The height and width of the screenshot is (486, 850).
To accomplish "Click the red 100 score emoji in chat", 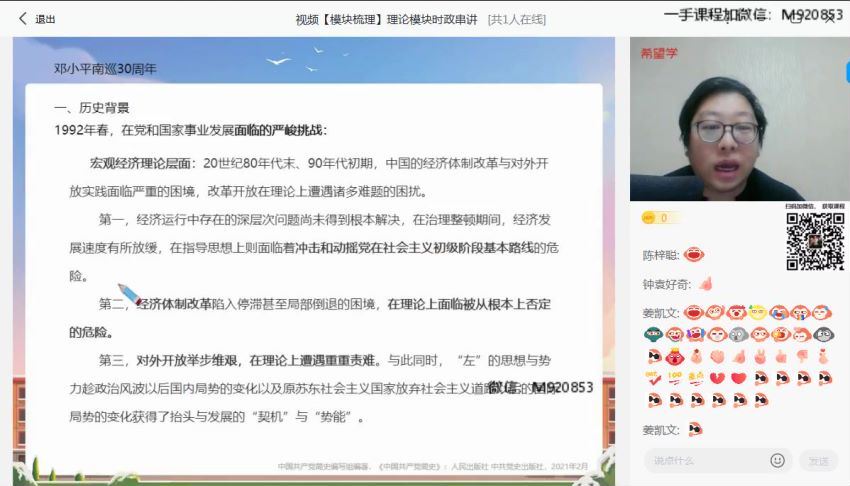I will (675, 378).
